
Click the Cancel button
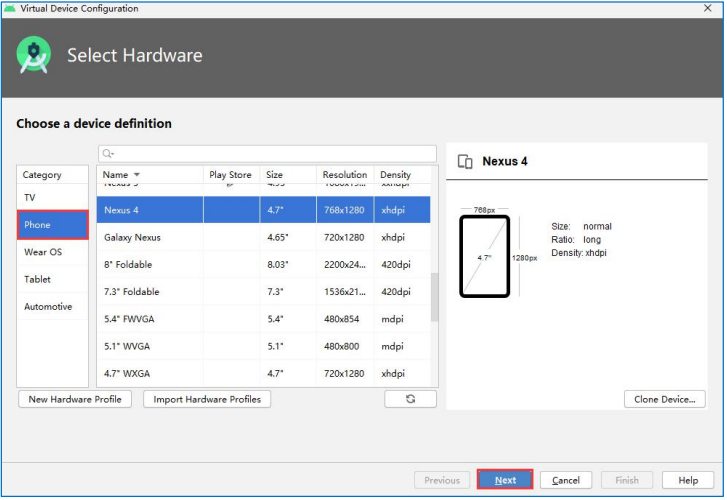point(568,481)
